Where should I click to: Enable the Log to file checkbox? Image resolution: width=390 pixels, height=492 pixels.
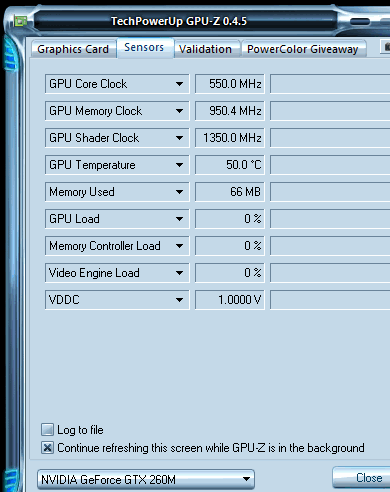click(x=47, y=430)
